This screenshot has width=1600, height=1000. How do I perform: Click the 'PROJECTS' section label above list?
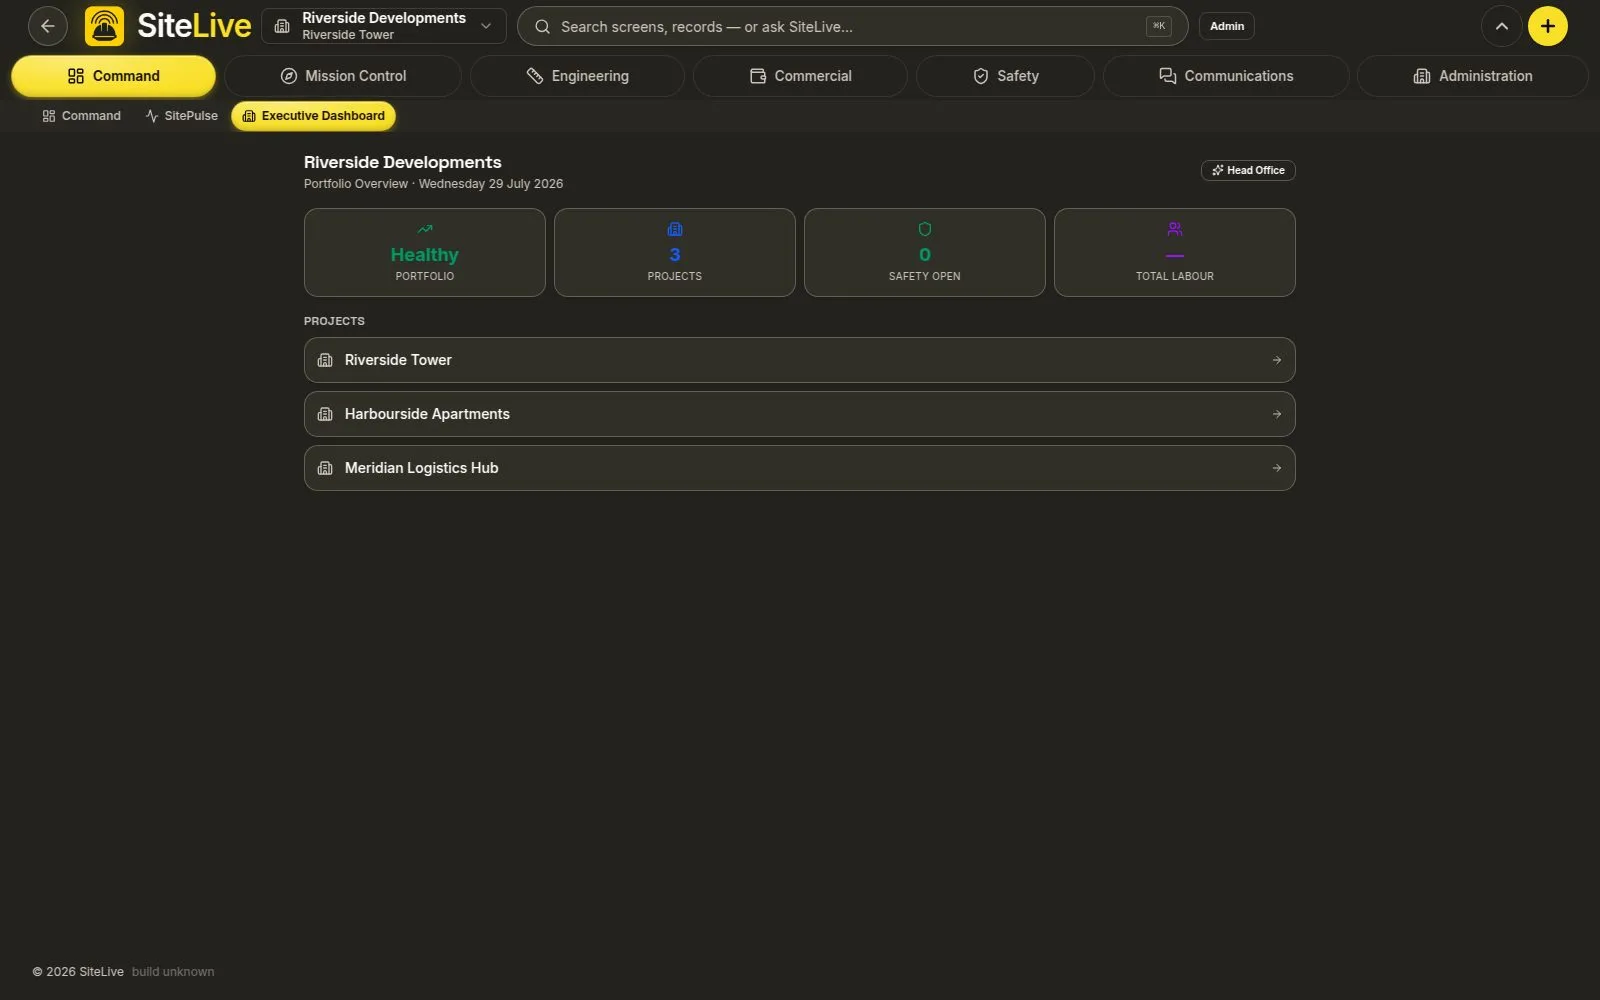[x=334, y=321]
